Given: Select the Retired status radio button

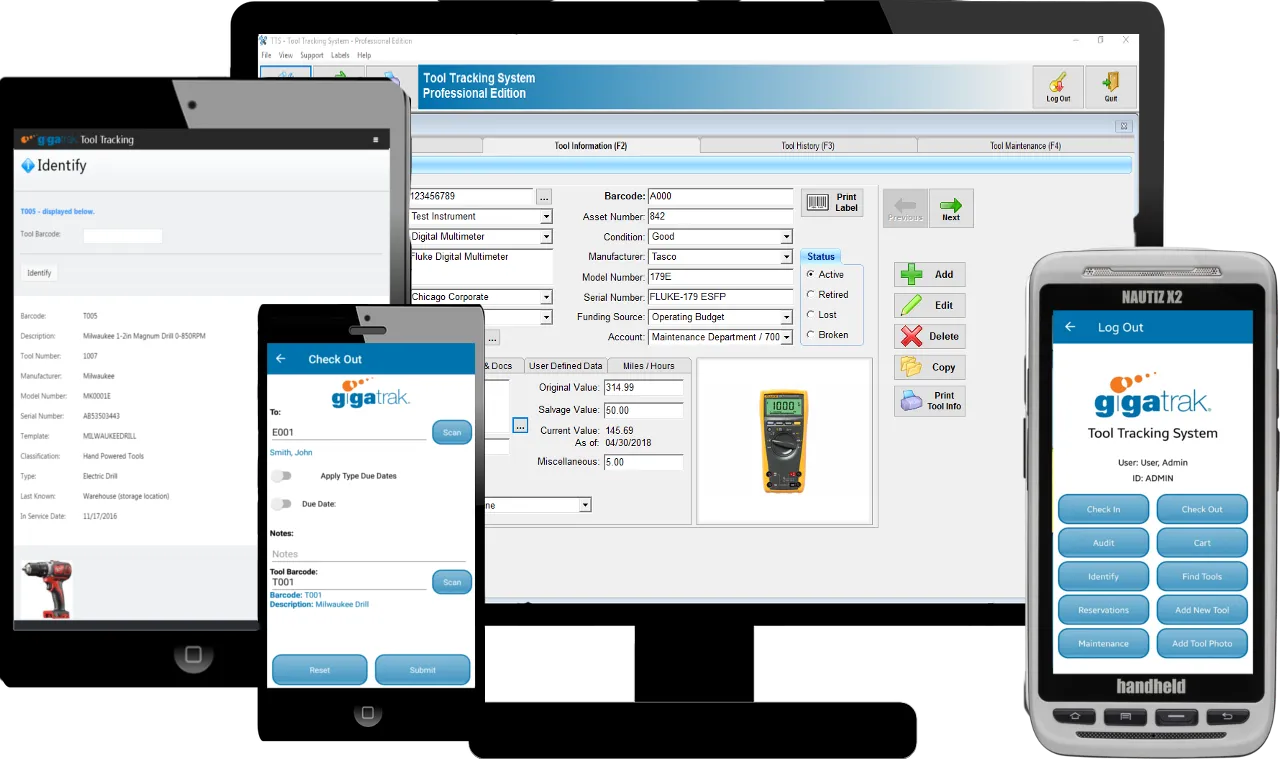Looking at the screenshot, I should [810, 295].
